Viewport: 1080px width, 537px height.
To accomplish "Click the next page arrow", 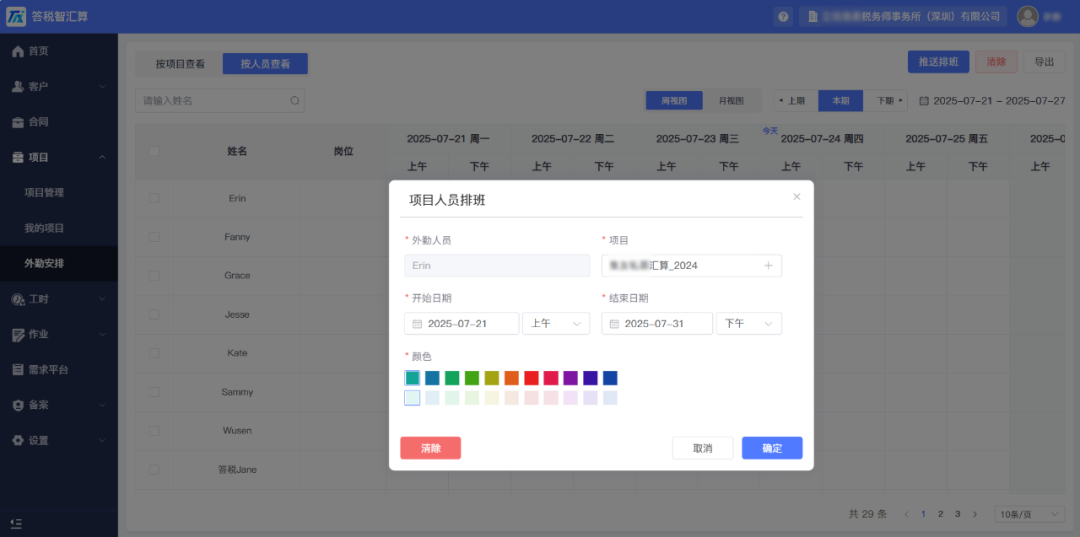I will point(975,514).
